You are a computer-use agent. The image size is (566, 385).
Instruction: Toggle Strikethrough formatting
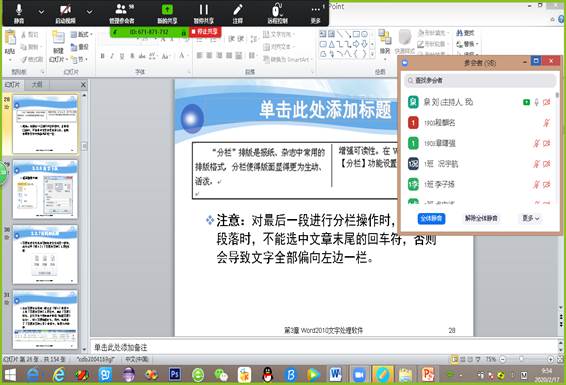coord(142,56)
